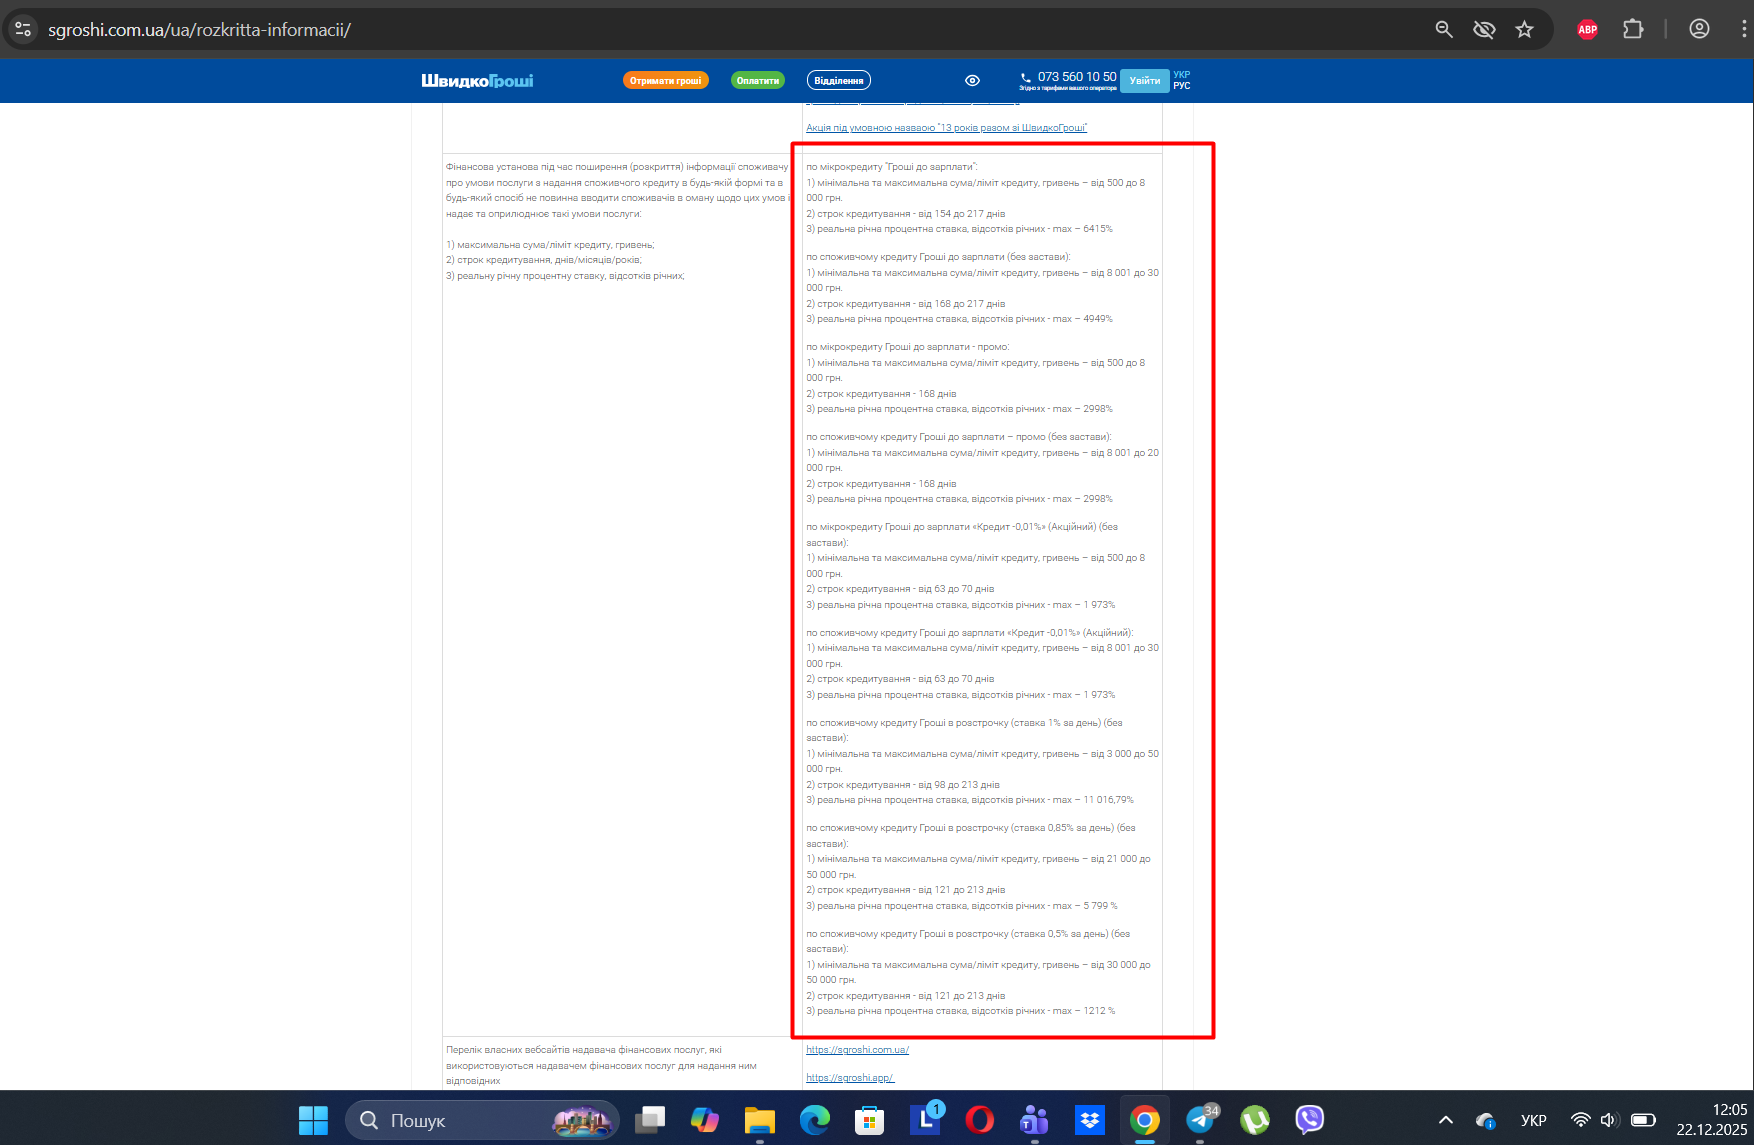Open Dropbox from the taskbar

pos(1090,1120)
